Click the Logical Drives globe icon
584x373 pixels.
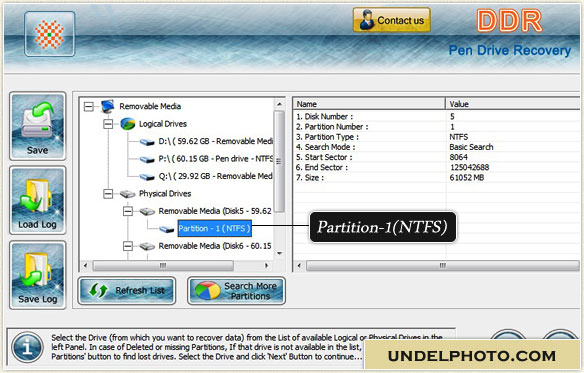pos(128,124)
